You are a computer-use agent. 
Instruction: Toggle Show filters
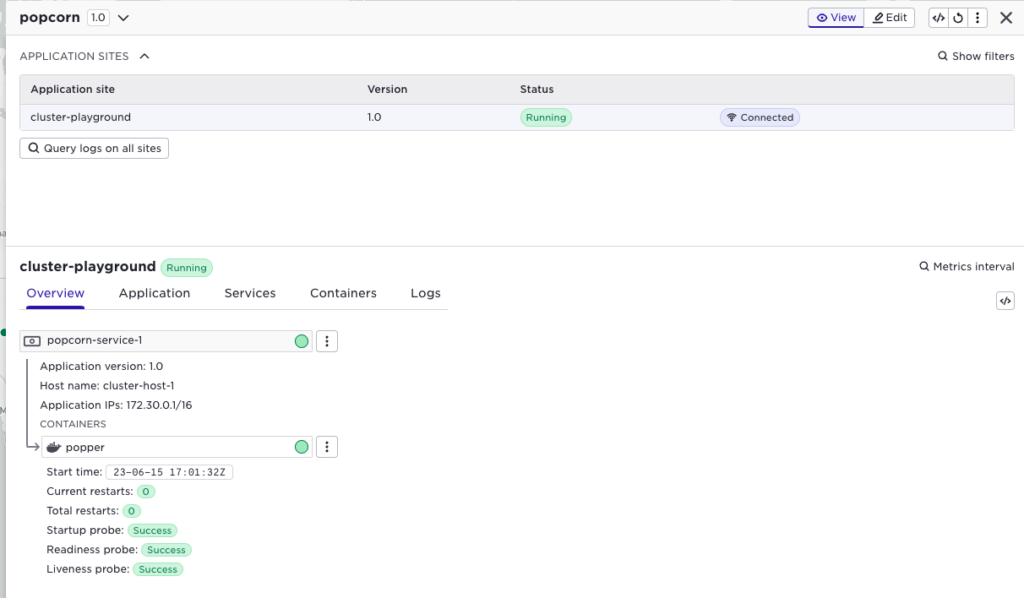point(976,56)
